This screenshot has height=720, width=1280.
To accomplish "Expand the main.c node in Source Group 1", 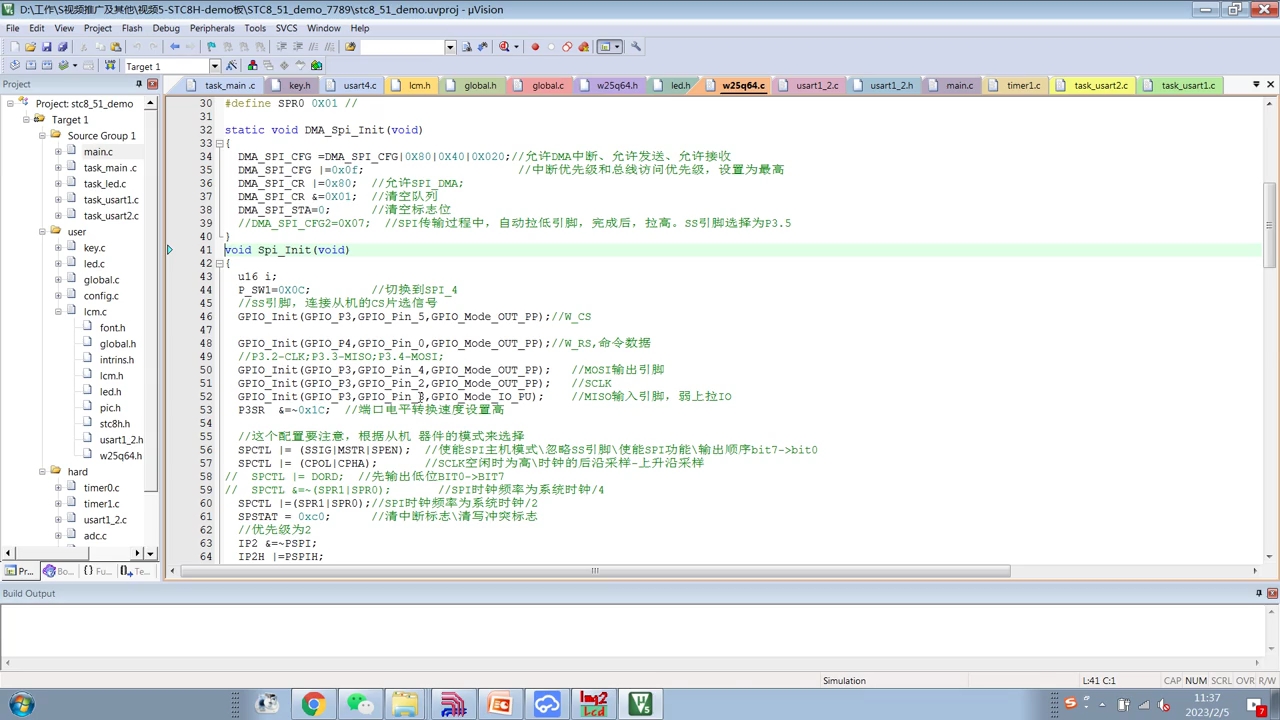I will (58, 151).
